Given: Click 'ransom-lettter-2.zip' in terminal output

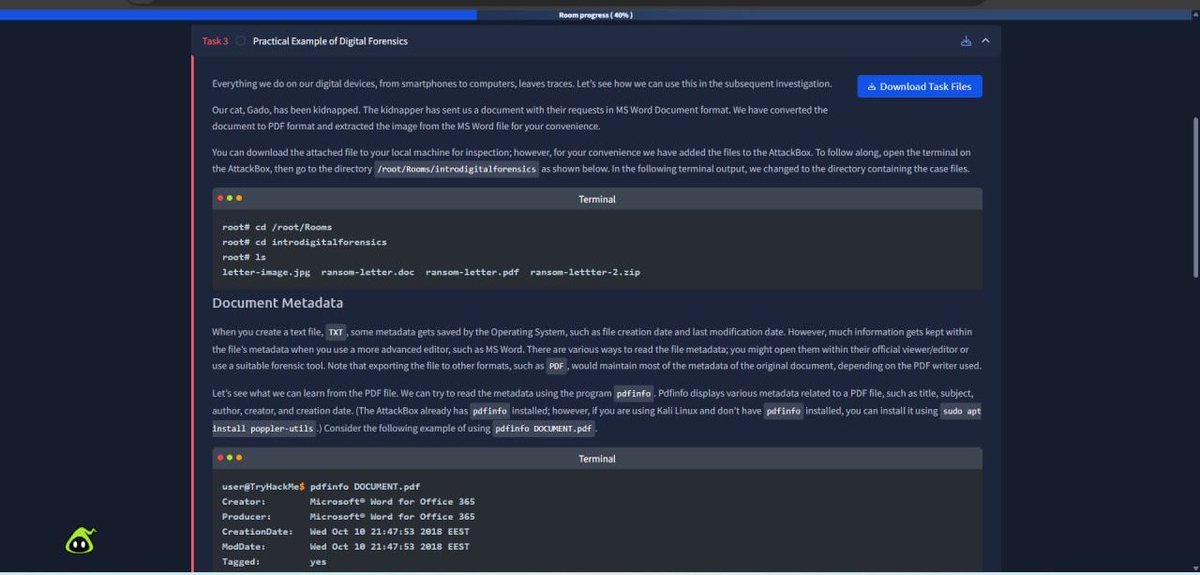Looking at the screenshot, I should pos(585,272).
